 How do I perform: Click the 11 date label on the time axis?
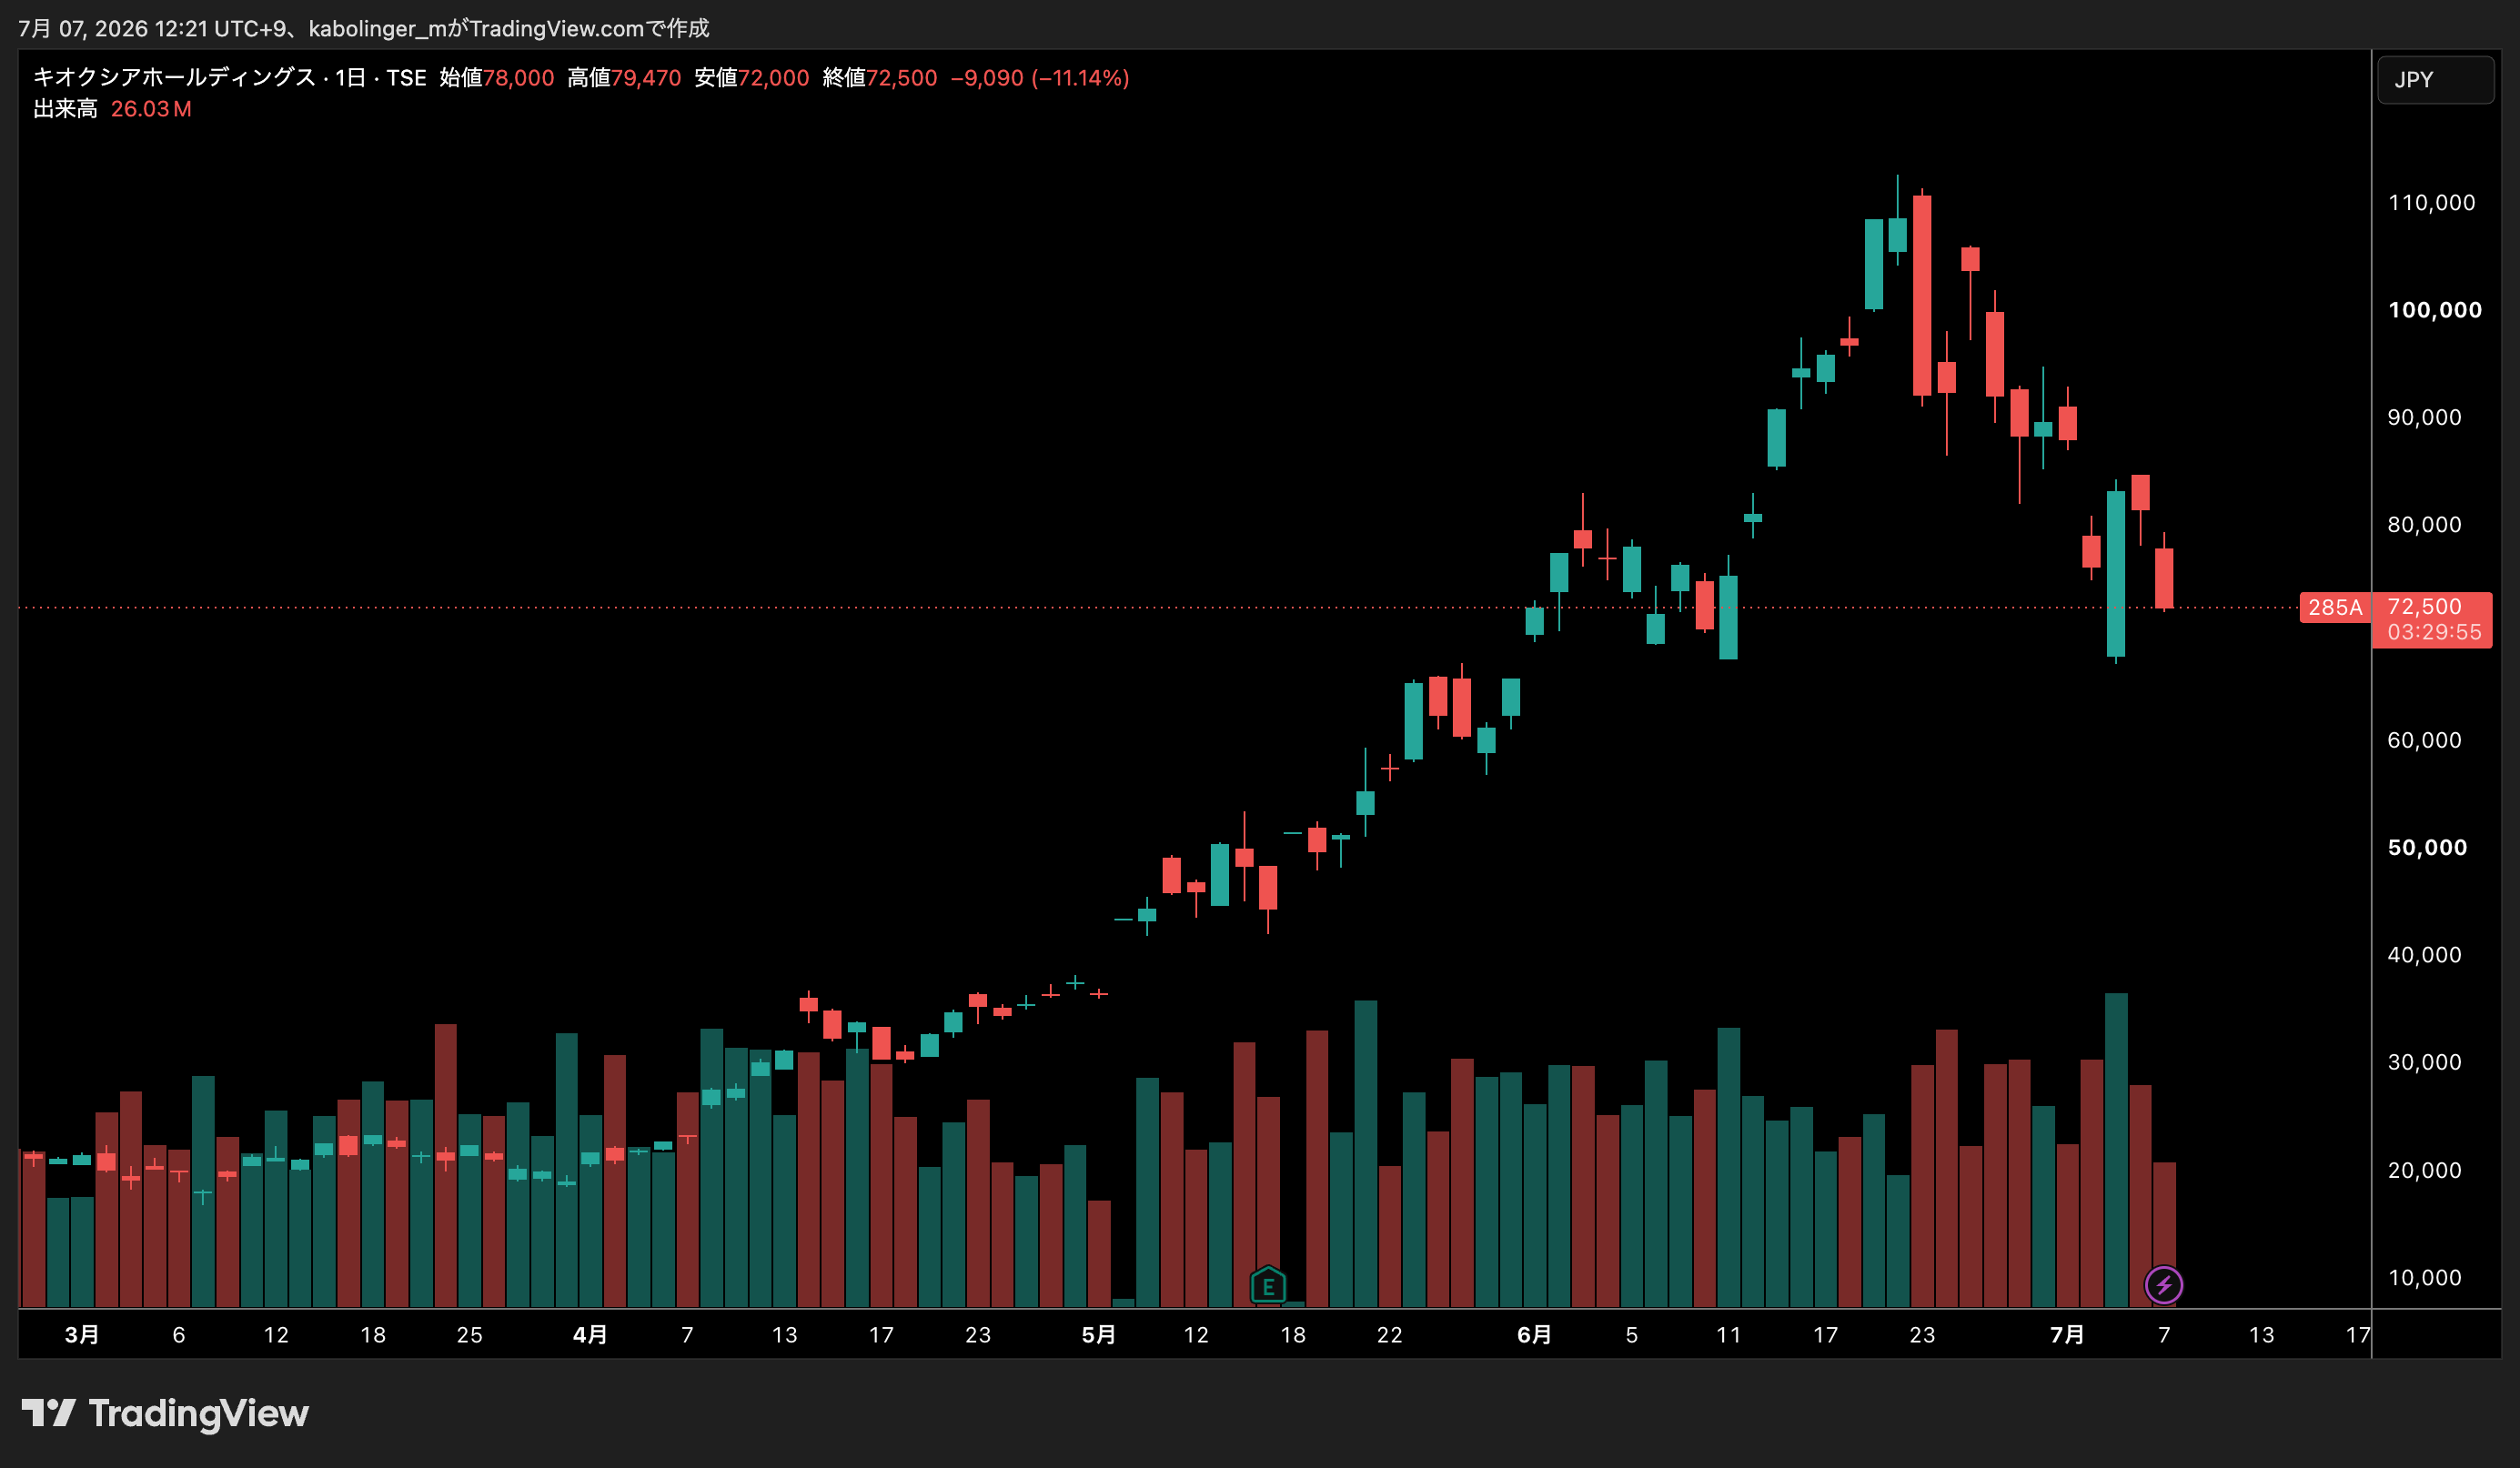coord(1728,1335)
